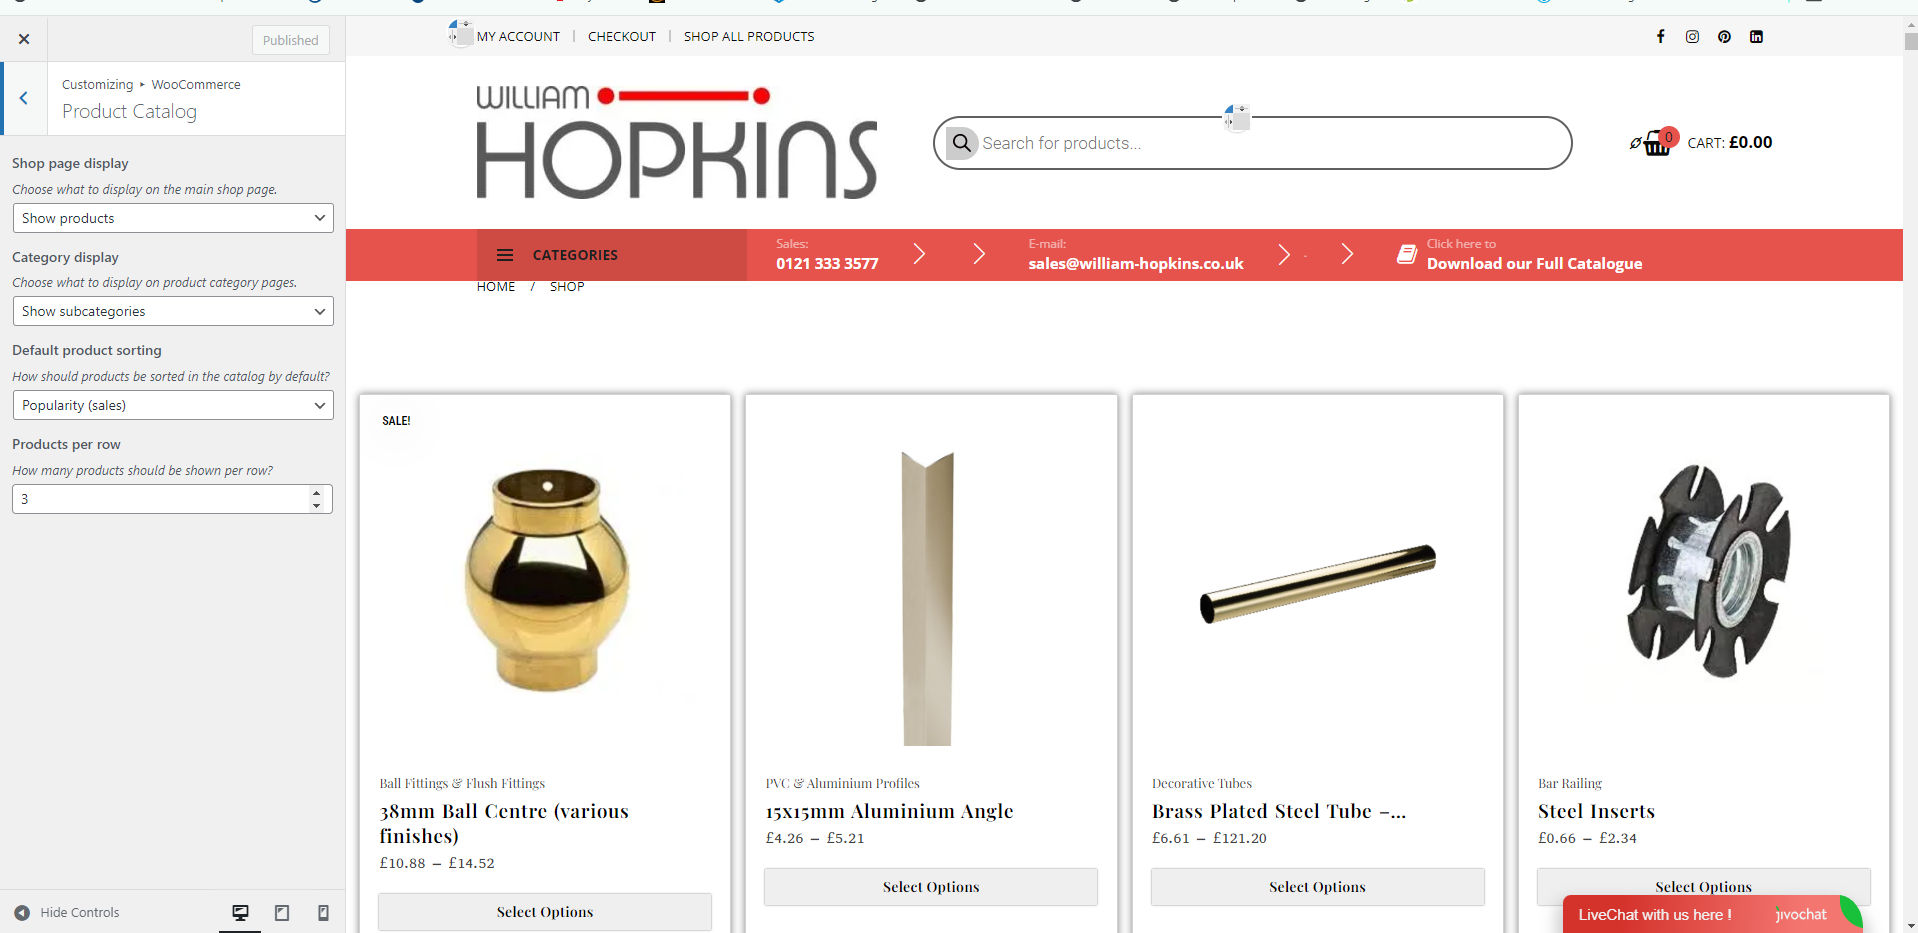1918x933 pixels.
Task: Open the Shop page display dropdown
Action: pyautogui.click(x=173, y=218)
